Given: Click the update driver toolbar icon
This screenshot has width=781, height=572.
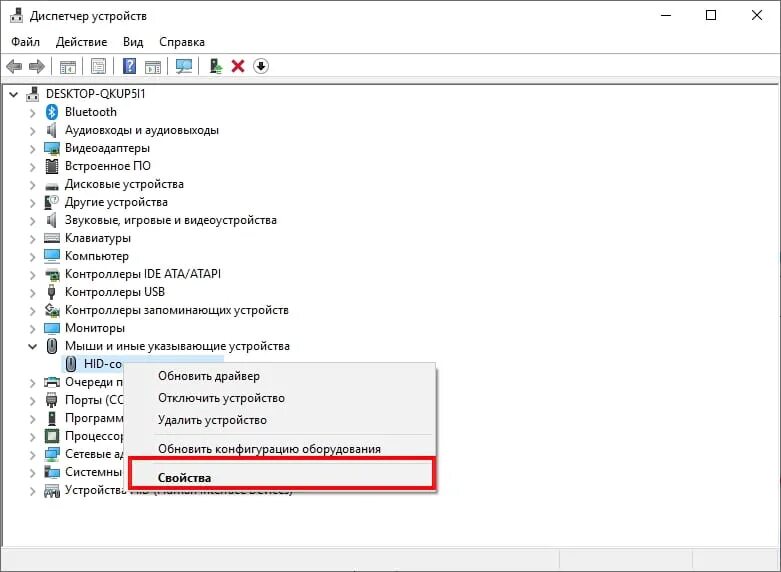Looking at the screenshot, I should click(x=215, y=66).
